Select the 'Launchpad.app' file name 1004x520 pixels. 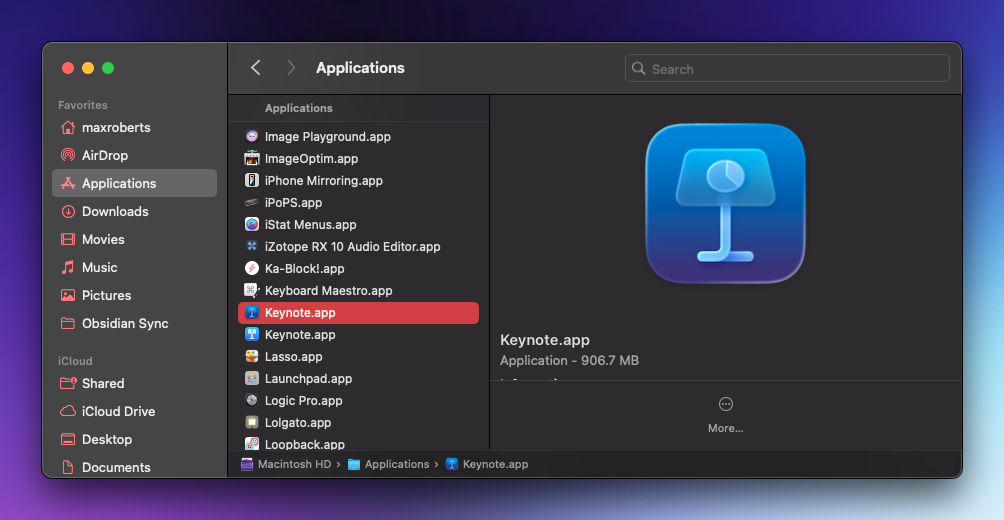308,378
